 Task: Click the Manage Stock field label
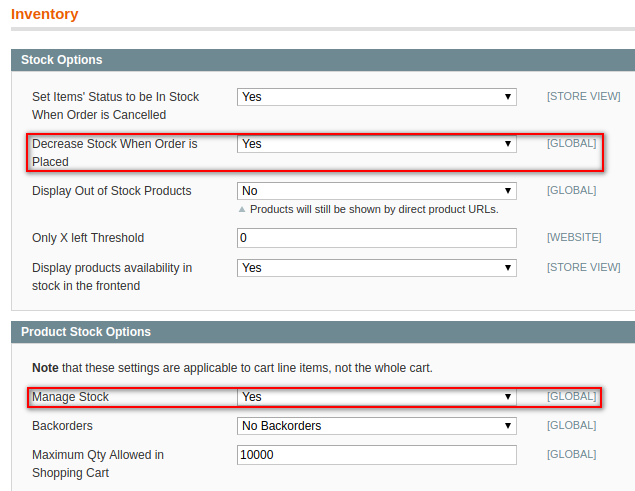click(70, 397)
